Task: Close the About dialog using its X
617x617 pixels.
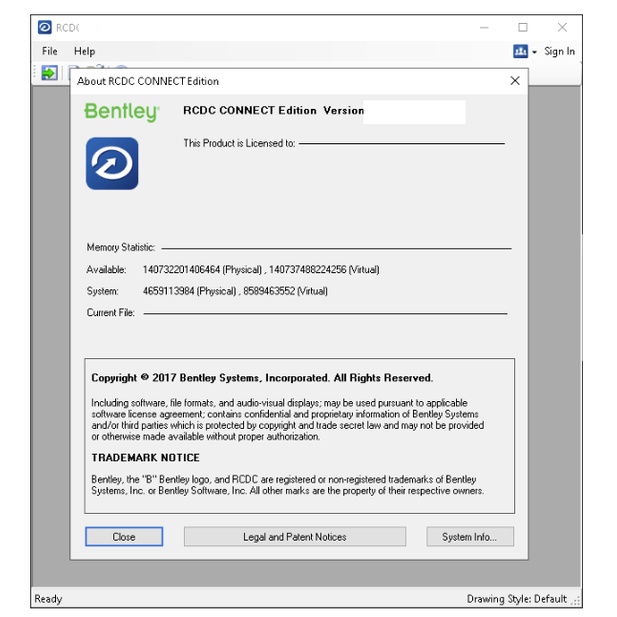Action: click(515, 81)
